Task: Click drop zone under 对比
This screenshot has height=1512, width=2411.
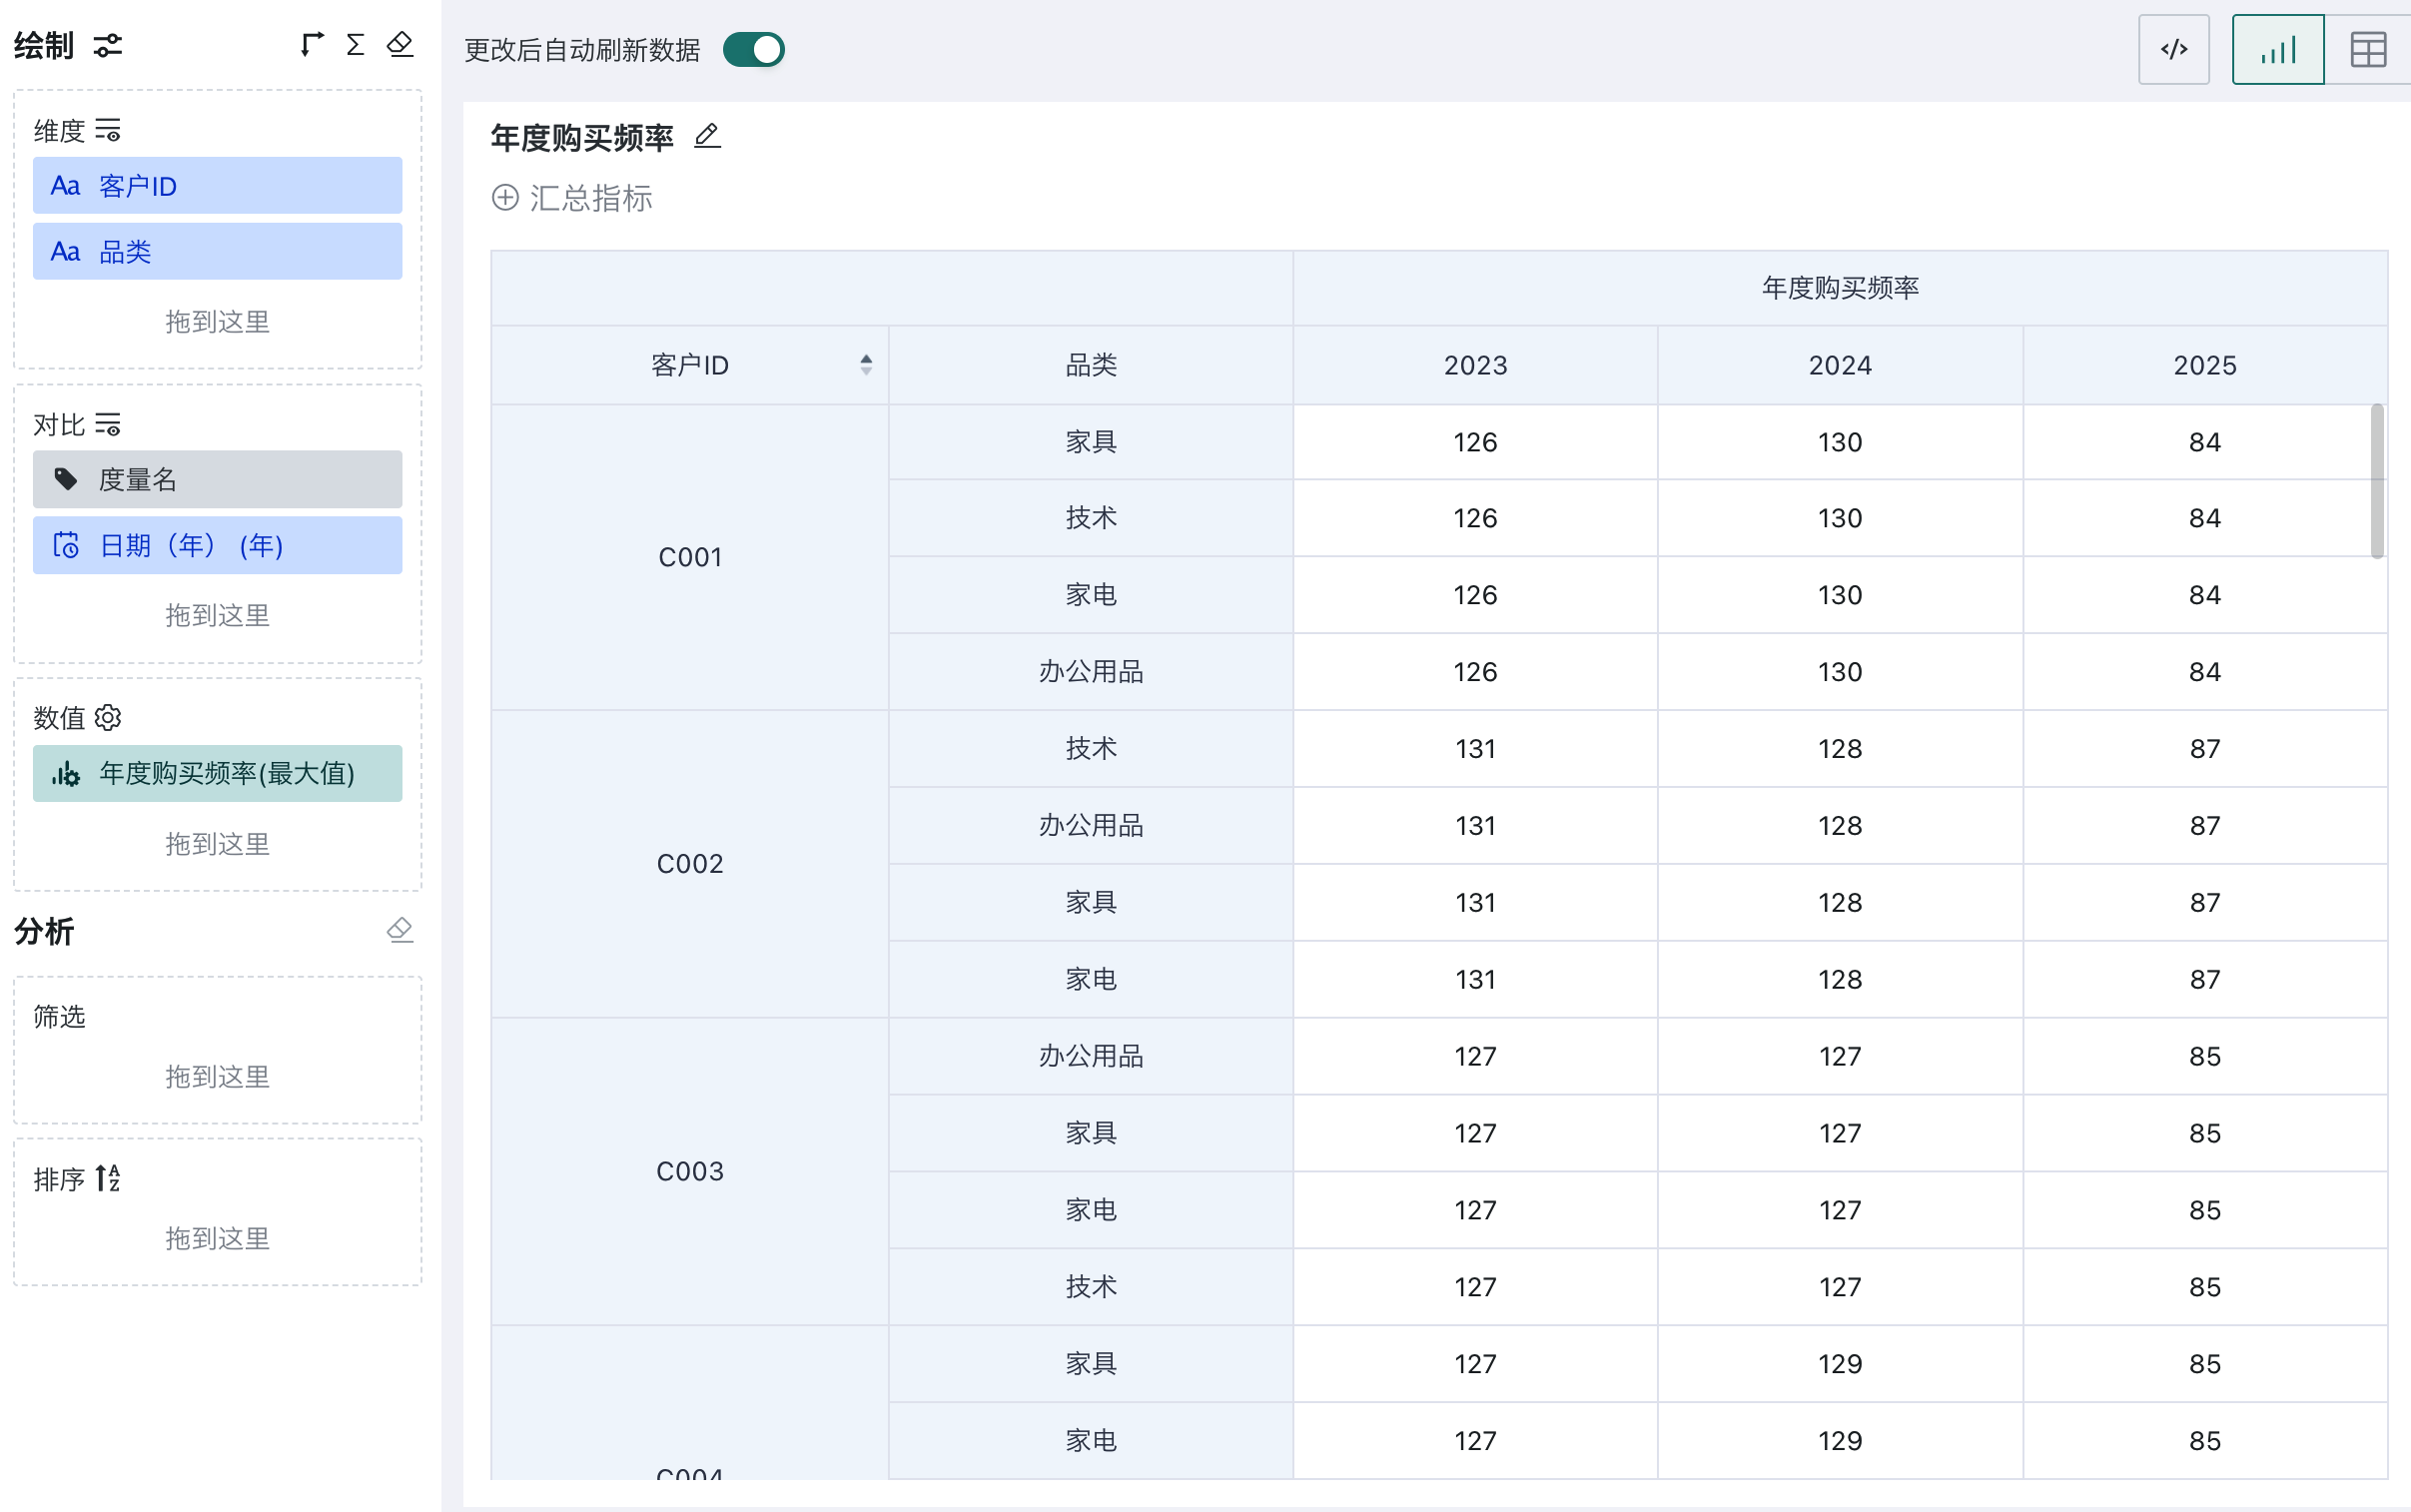Action: coord(217,615)
